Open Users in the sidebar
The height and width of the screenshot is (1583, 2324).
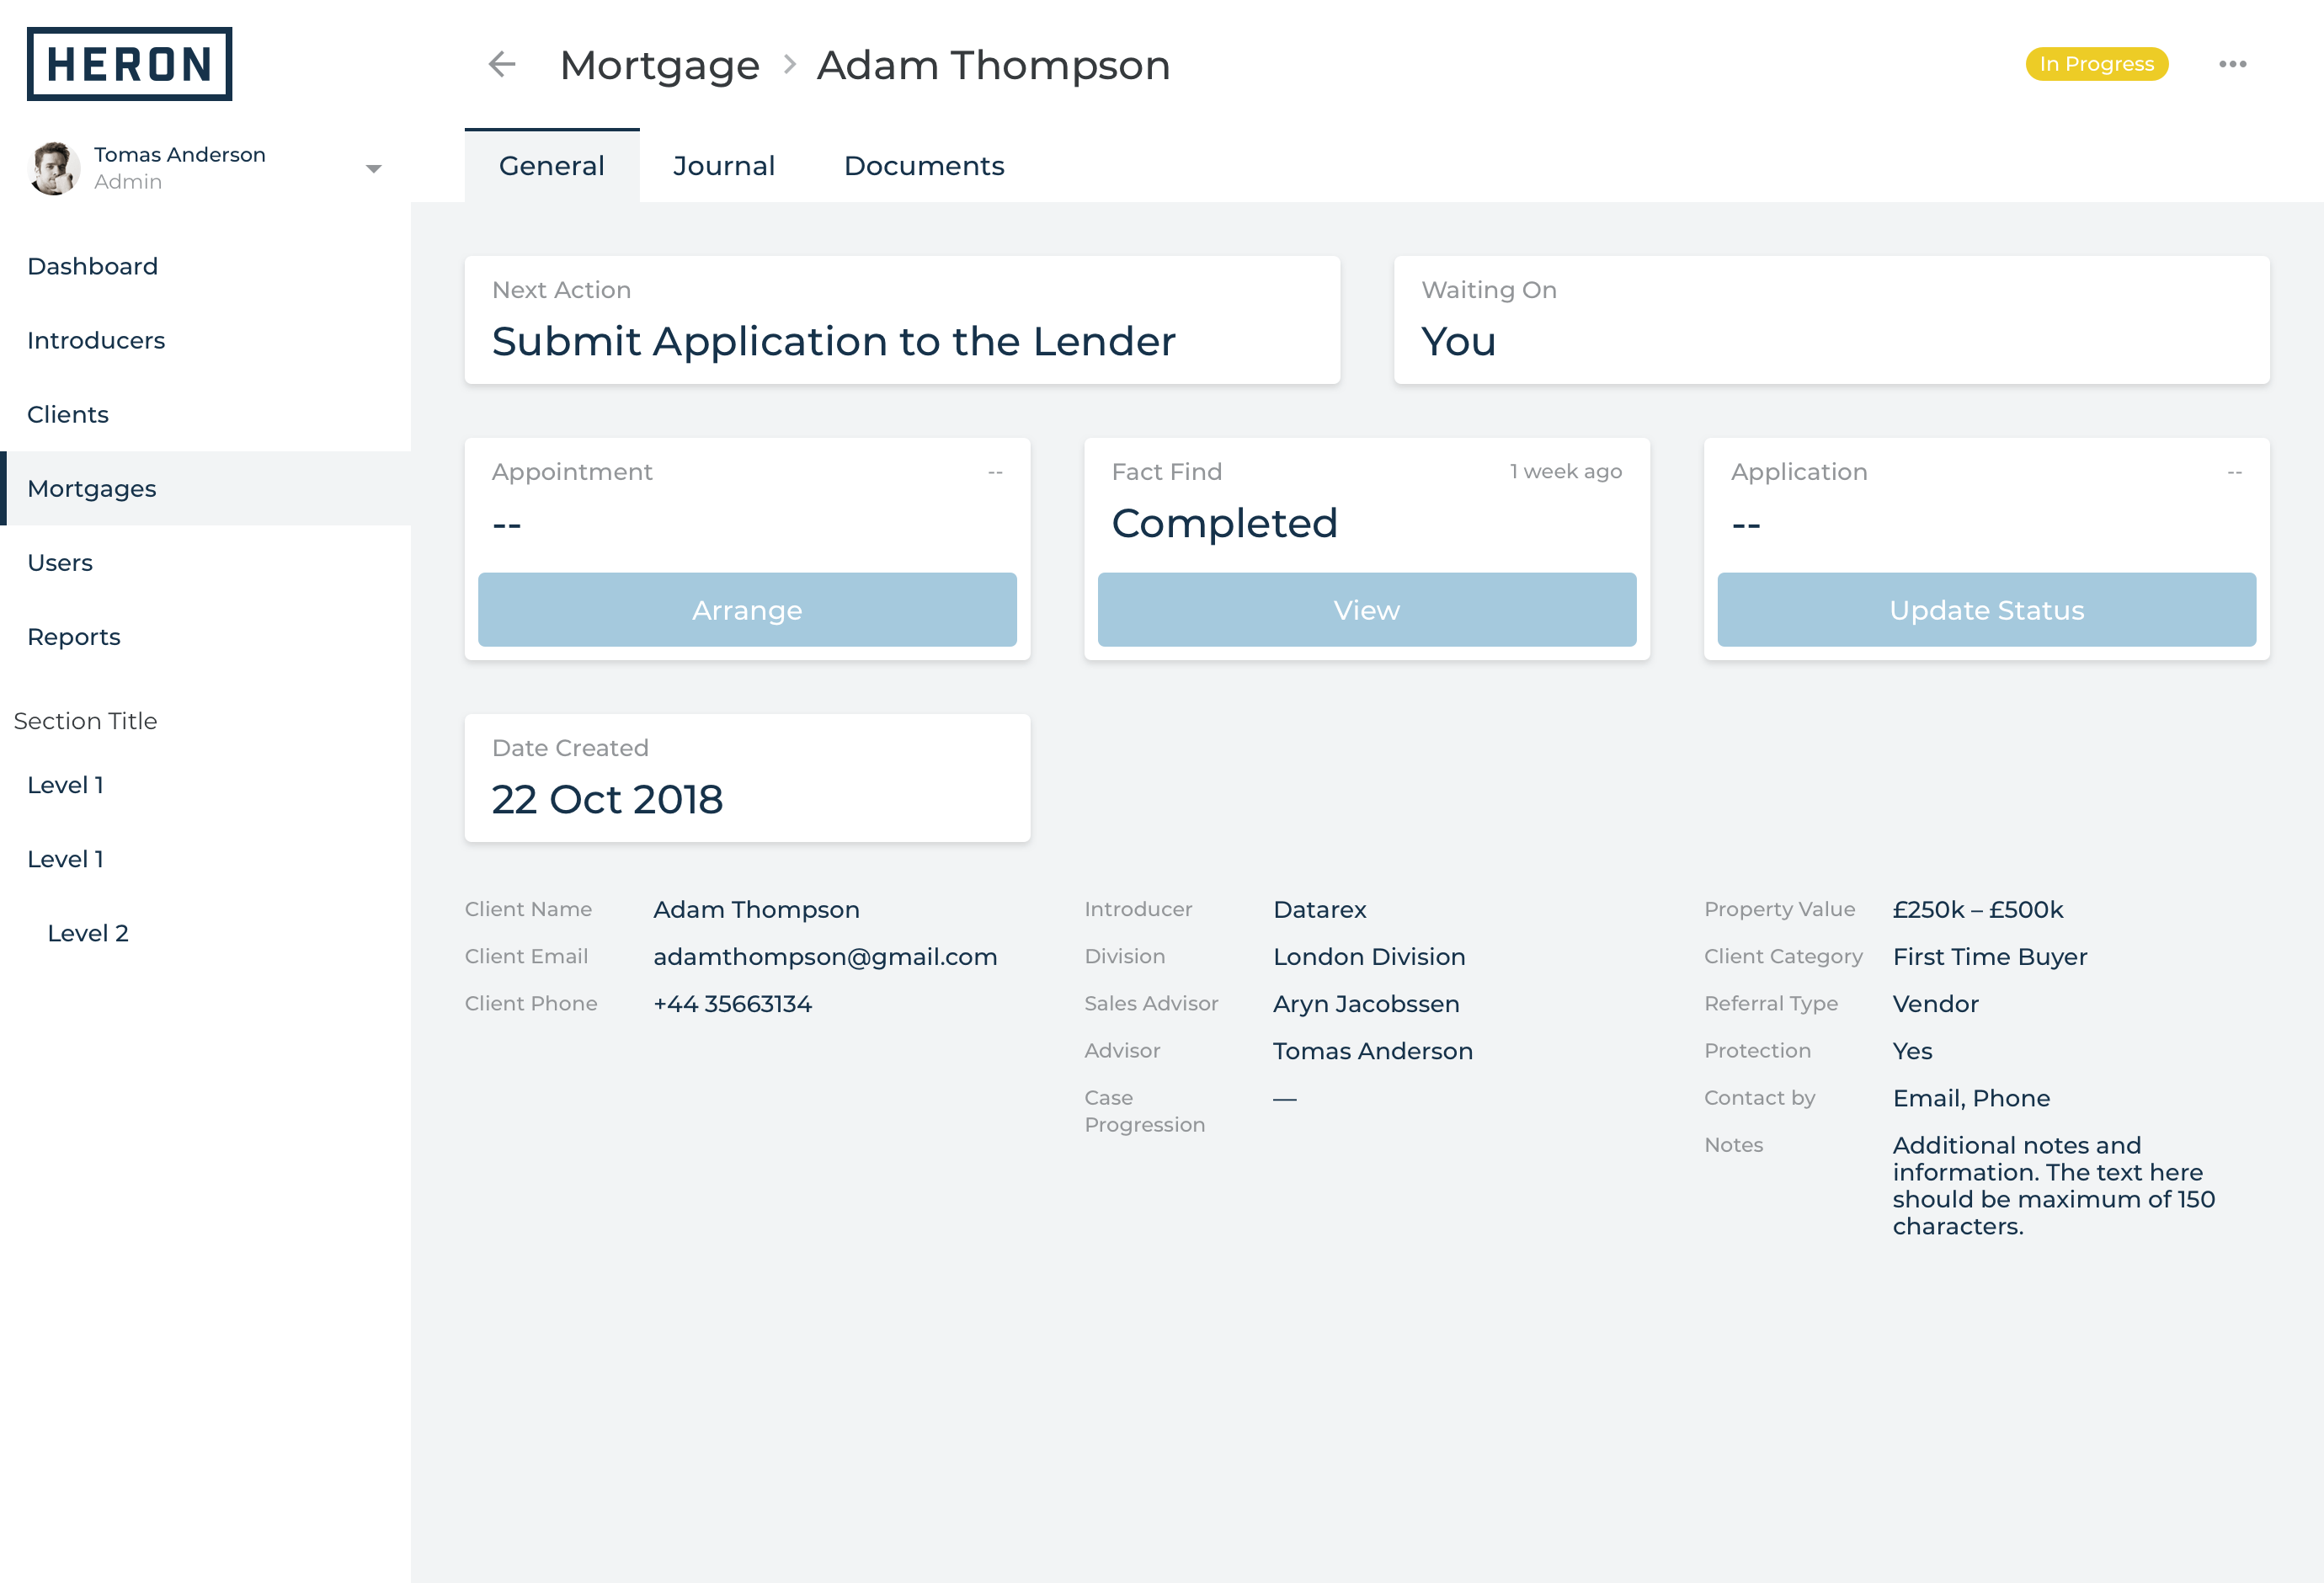pyautogui.click(x=205, y=562)
